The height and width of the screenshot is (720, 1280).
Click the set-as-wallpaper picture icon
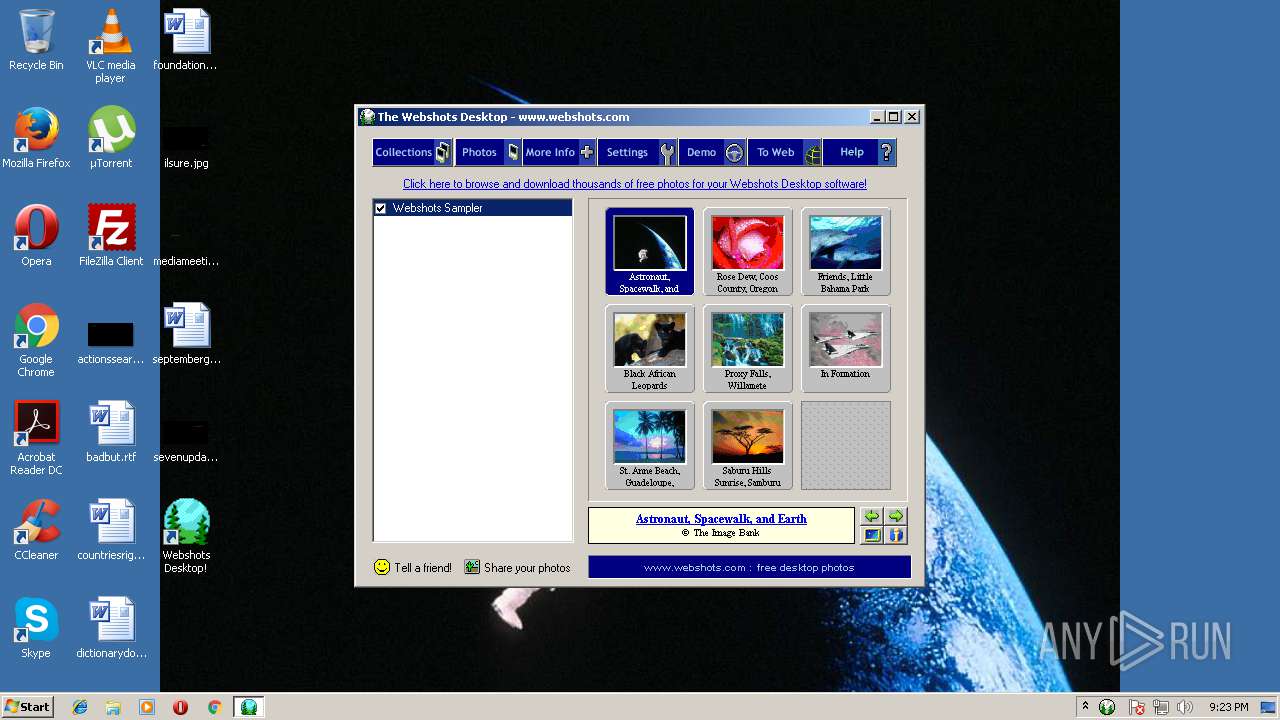872,535
